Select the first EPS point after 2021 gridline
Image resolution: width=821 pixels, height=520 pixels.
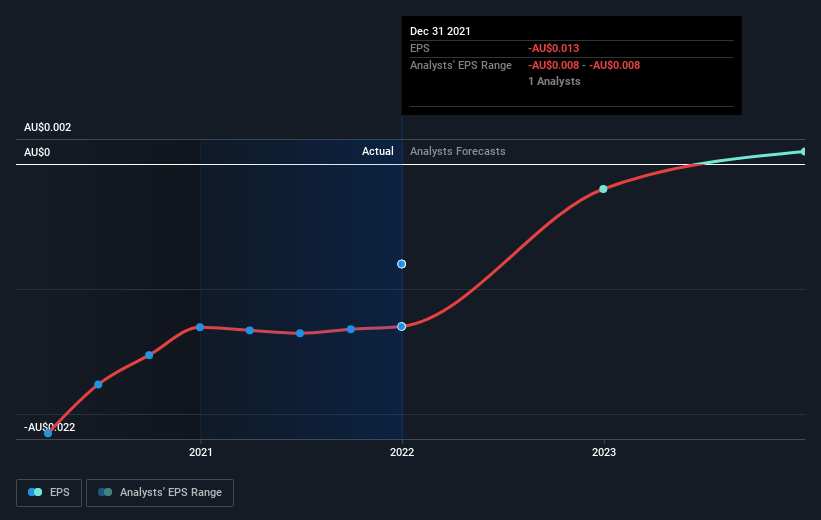click(x=250, y=330)
